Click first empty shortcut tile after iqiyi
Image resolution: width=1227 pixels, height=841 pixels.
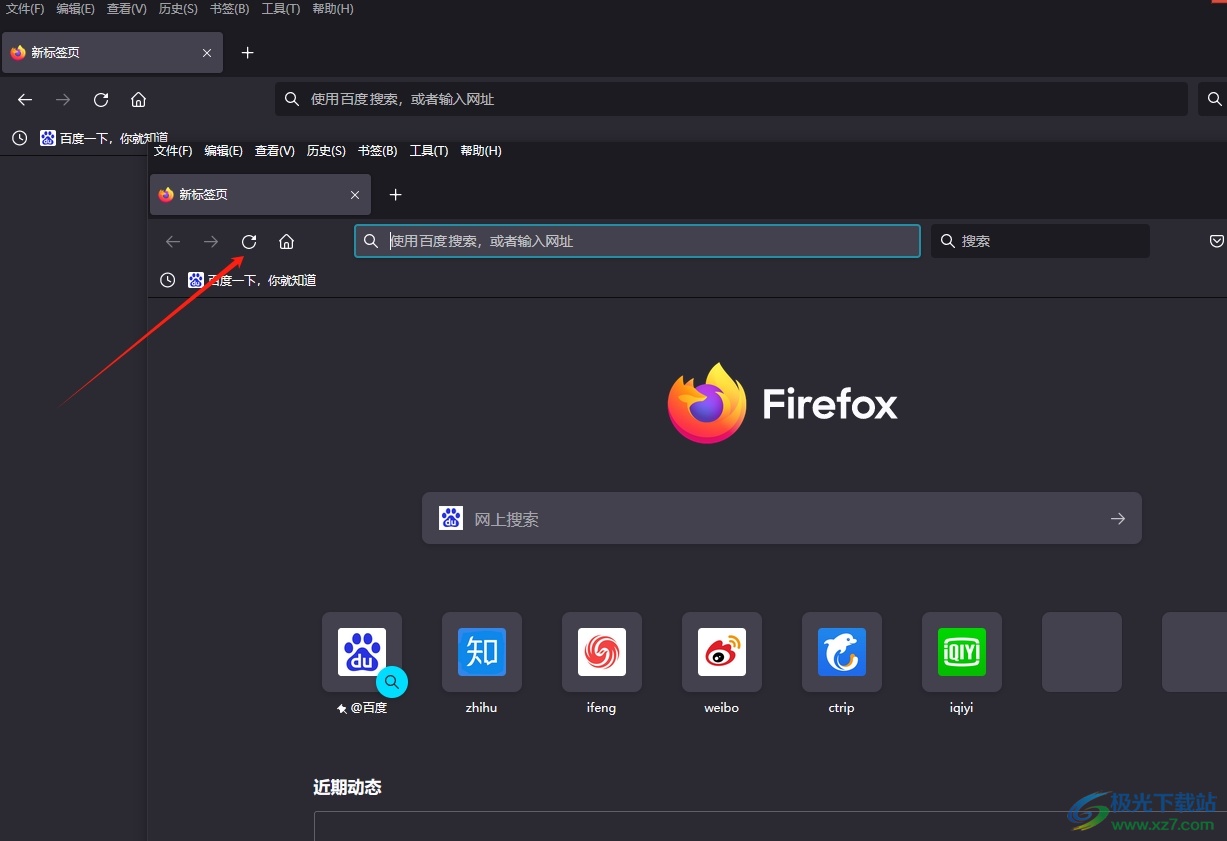point(1082,652)
